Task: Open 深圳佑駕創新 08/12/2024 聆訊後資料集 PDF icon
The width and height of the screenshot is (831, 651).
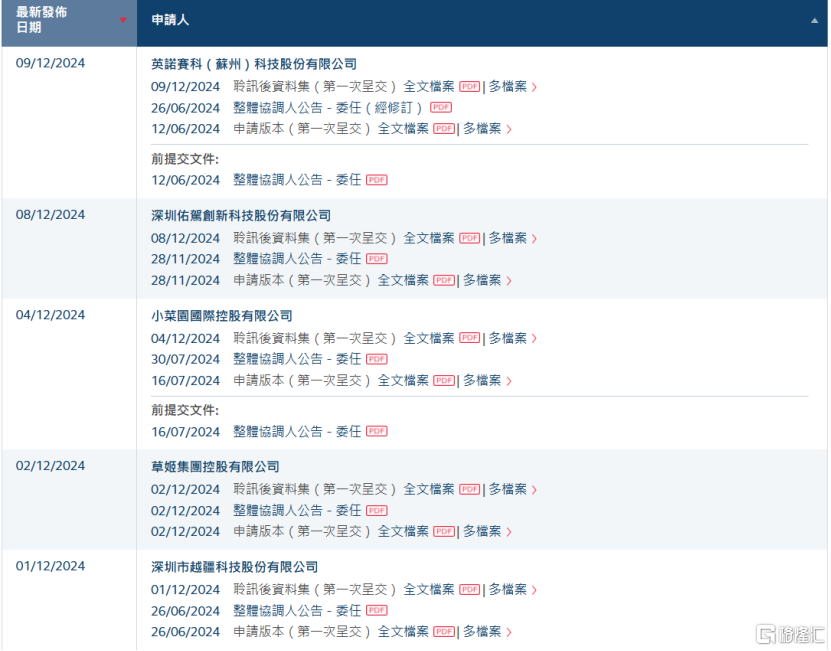Action: (x=470, y=238)
